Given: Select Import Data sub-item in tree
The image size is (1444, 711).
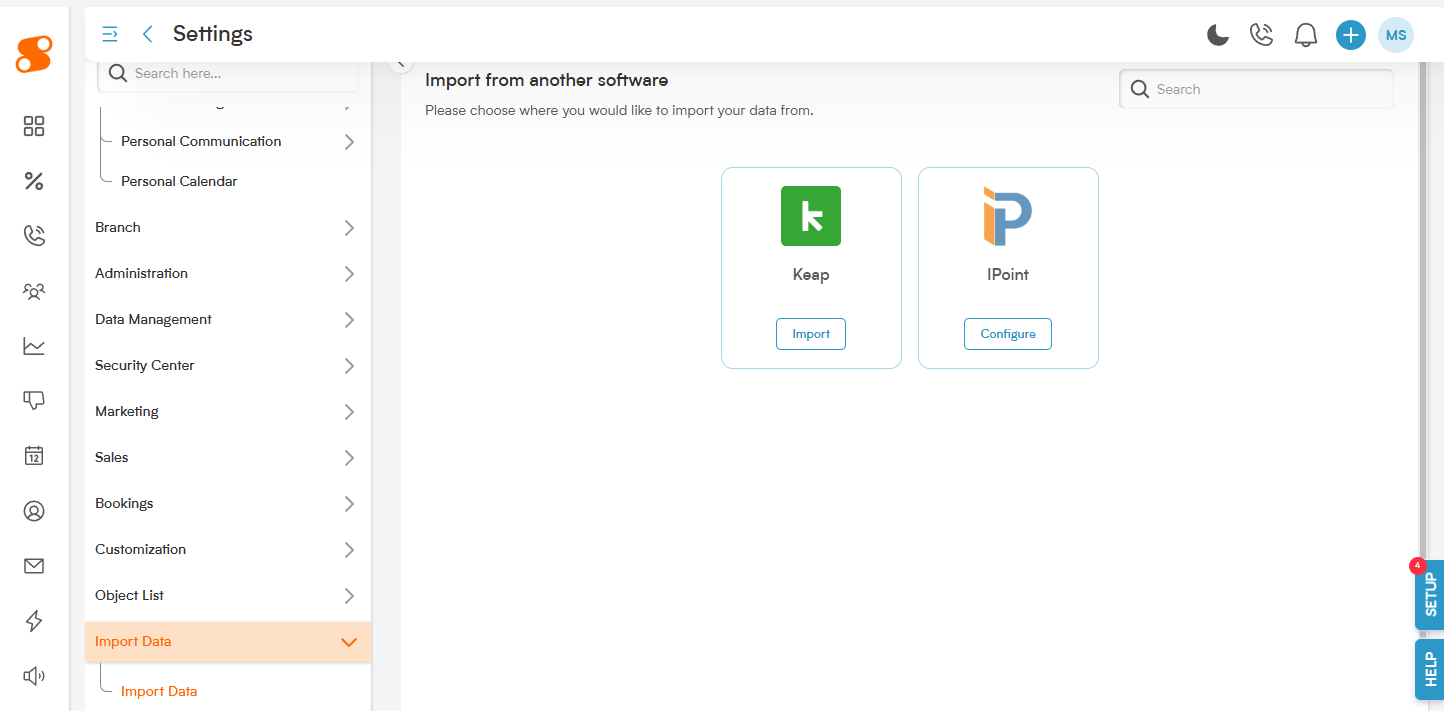Looking at the screenshot, I should tap(159, 691).
